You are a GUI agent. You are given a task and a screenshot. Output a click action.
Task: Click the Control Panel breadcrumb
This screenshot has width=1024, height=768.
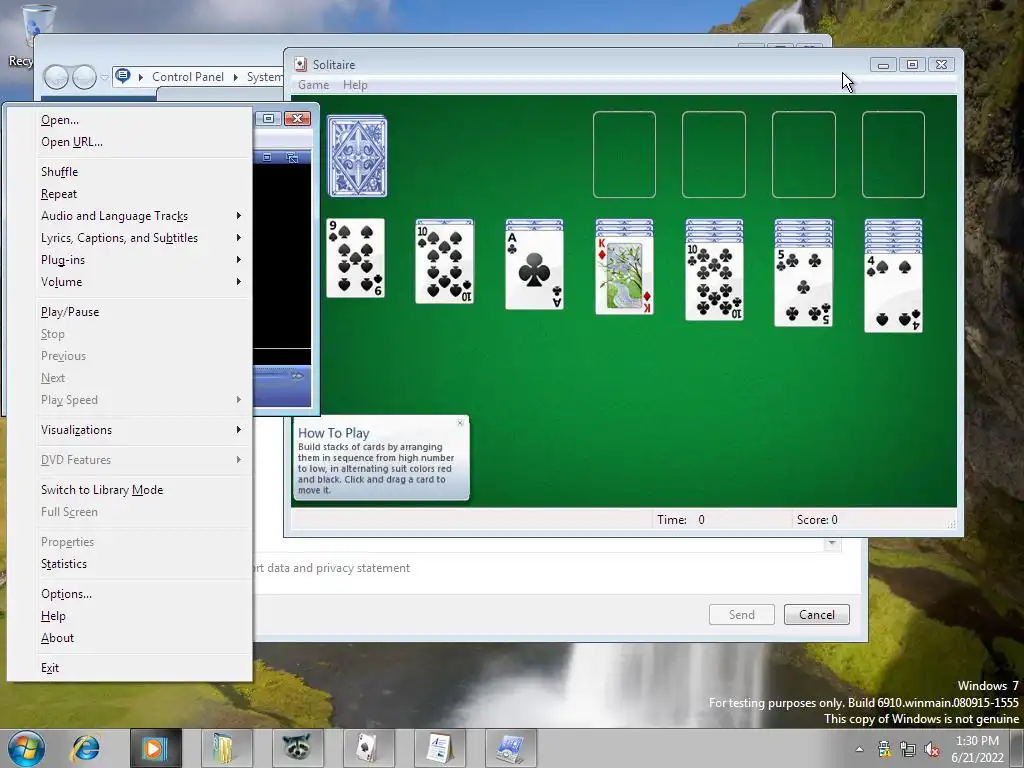pyautogui.click(x=188, y=77)
